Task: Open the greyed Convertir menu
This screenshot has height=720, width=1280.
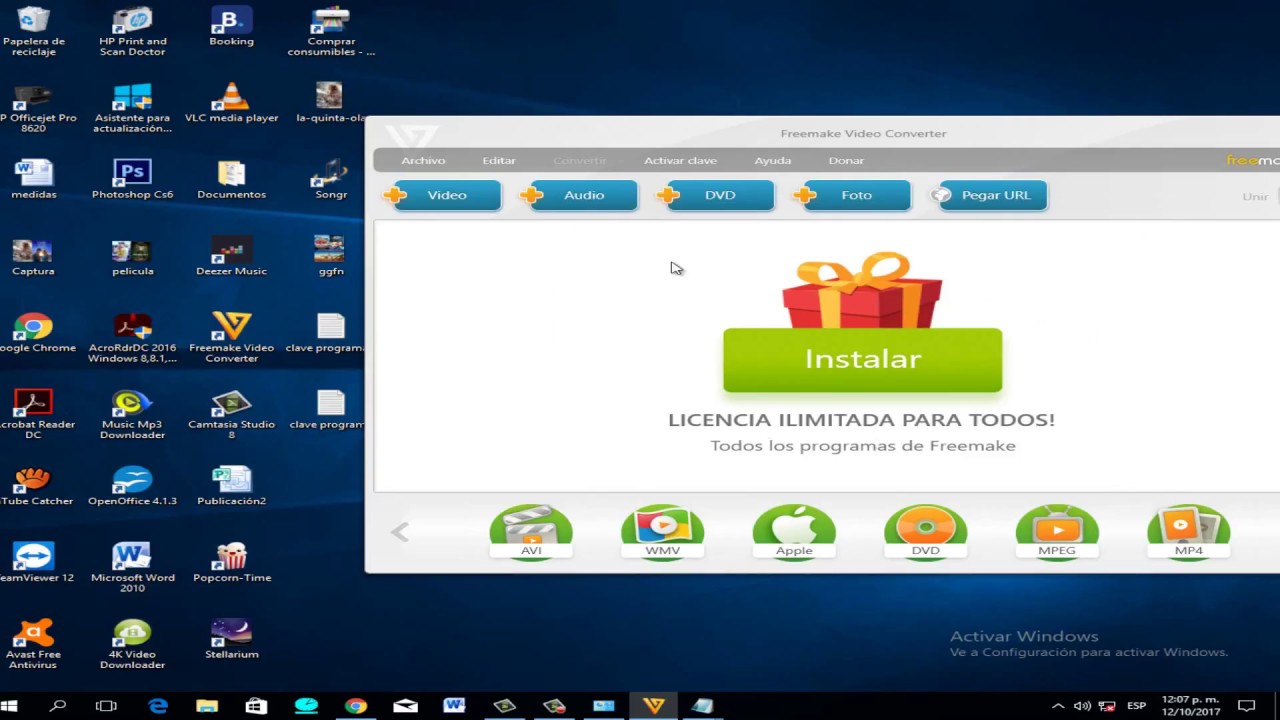Action: coord(580,160)
